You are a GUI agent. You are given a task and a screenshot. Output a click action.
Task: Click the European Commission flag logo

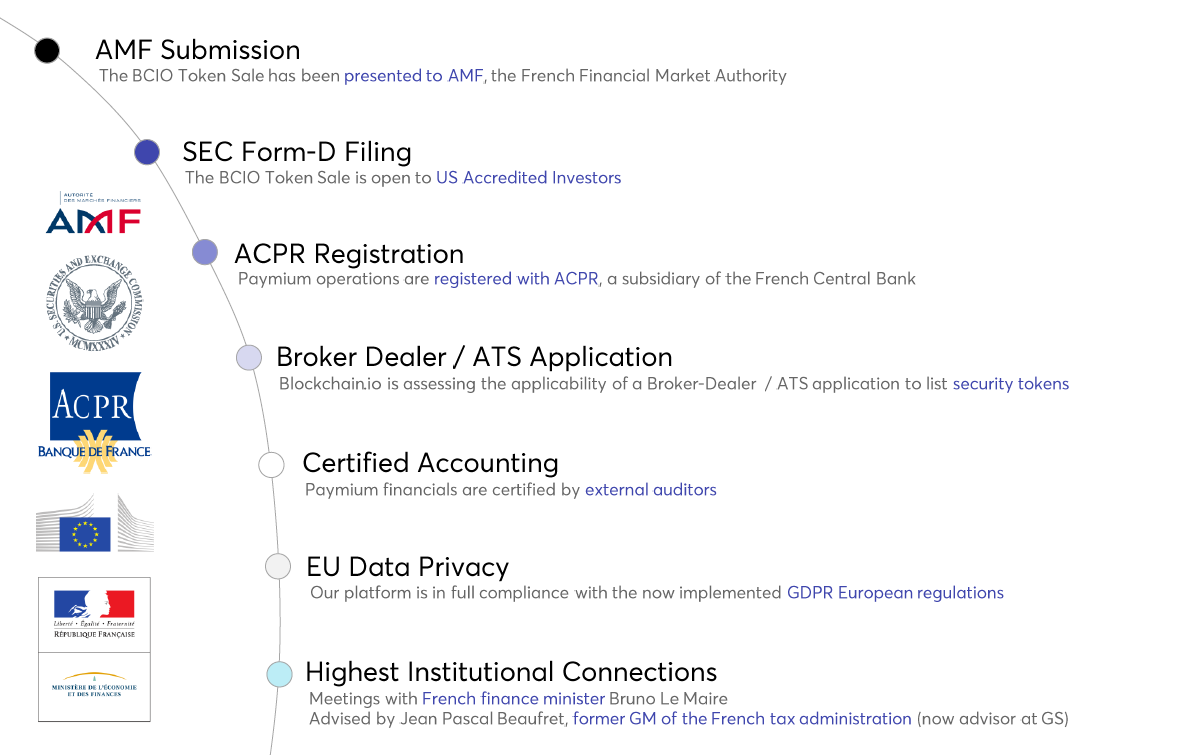[95, 523]
